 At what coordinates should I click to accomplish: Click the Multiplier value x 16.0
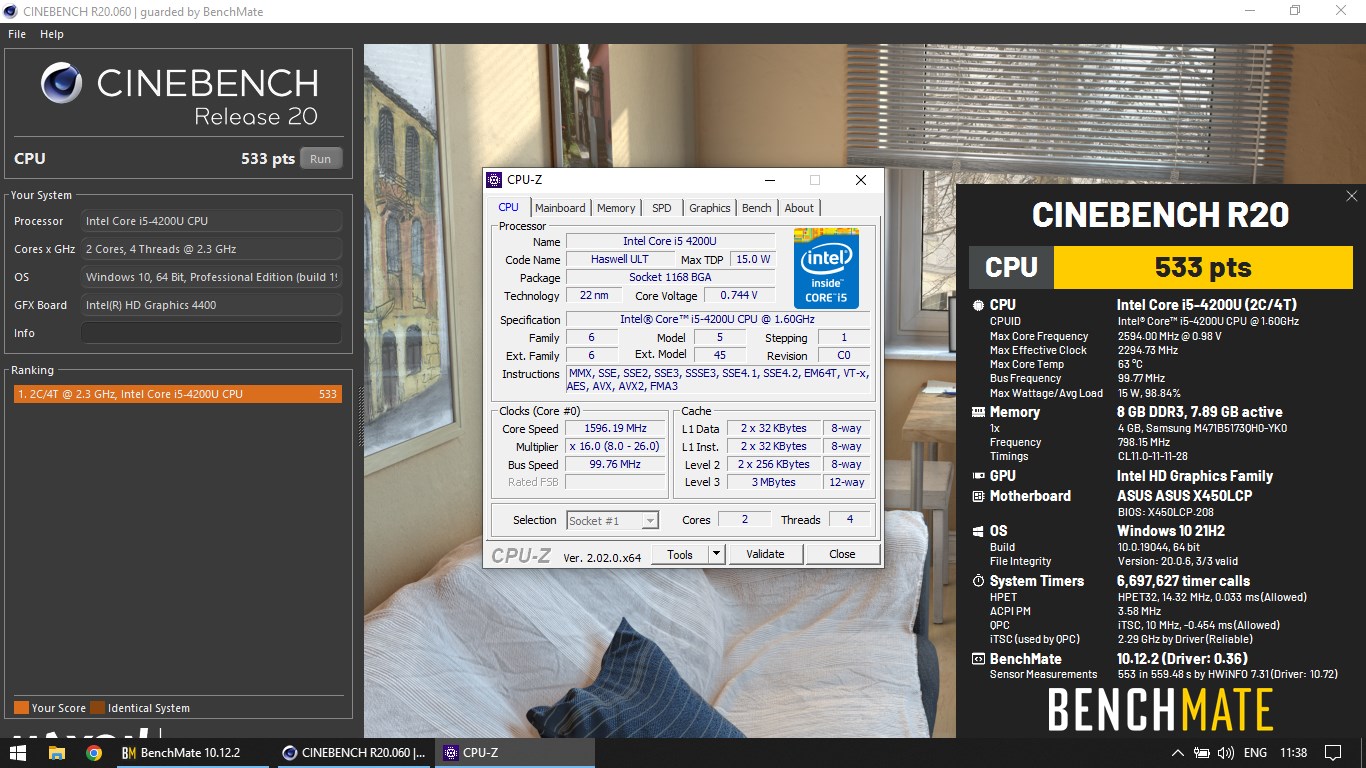tap(616, 447)
